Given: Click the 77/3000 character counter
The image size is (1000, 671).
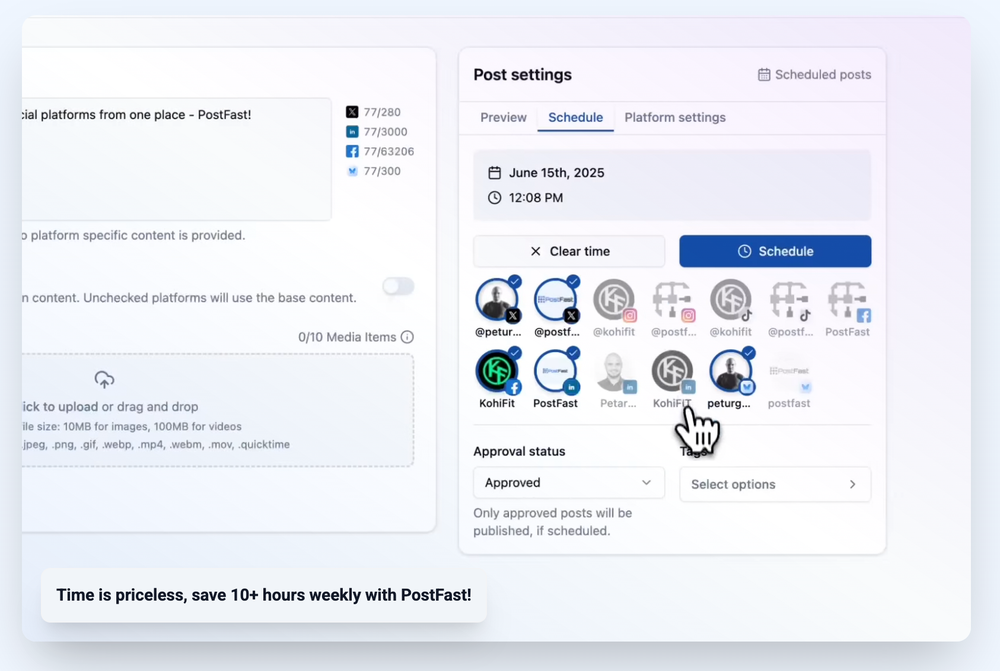Looking at the screenshot, I should click(x=385, y=132).
